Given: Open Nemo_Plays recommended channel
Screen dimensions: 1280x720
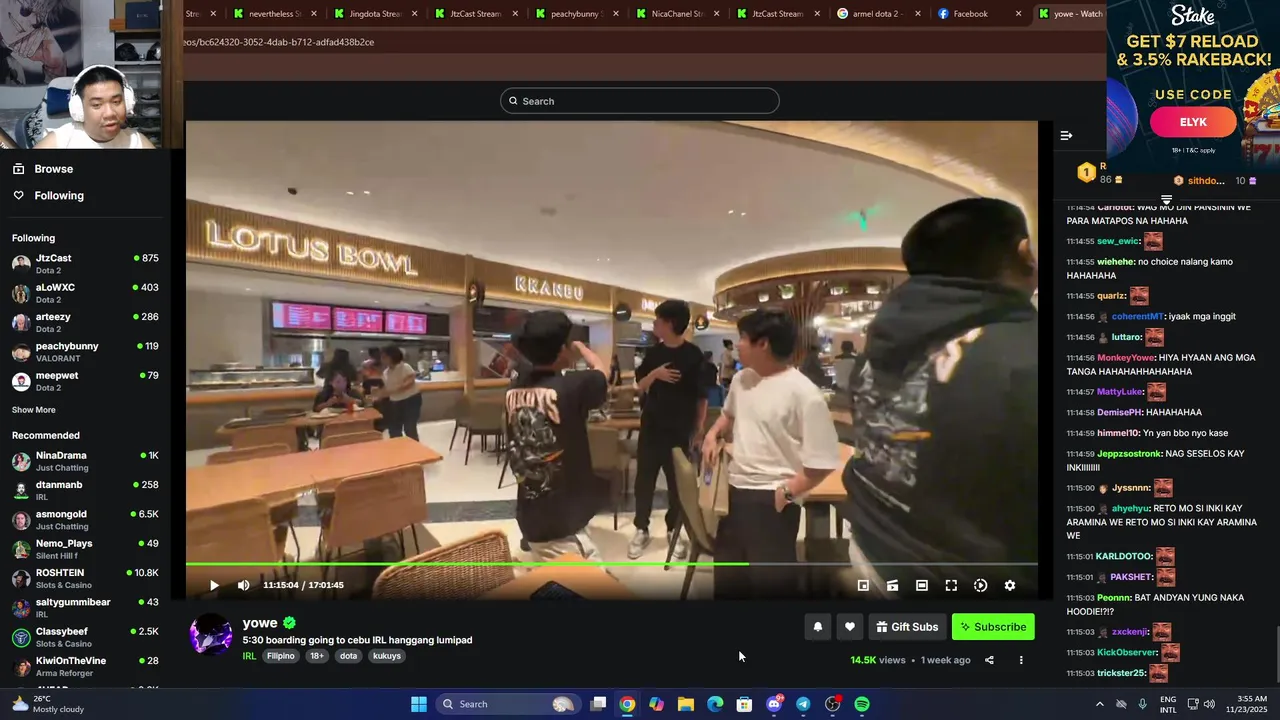Looking at the screenshot, I should coord(85,549).
